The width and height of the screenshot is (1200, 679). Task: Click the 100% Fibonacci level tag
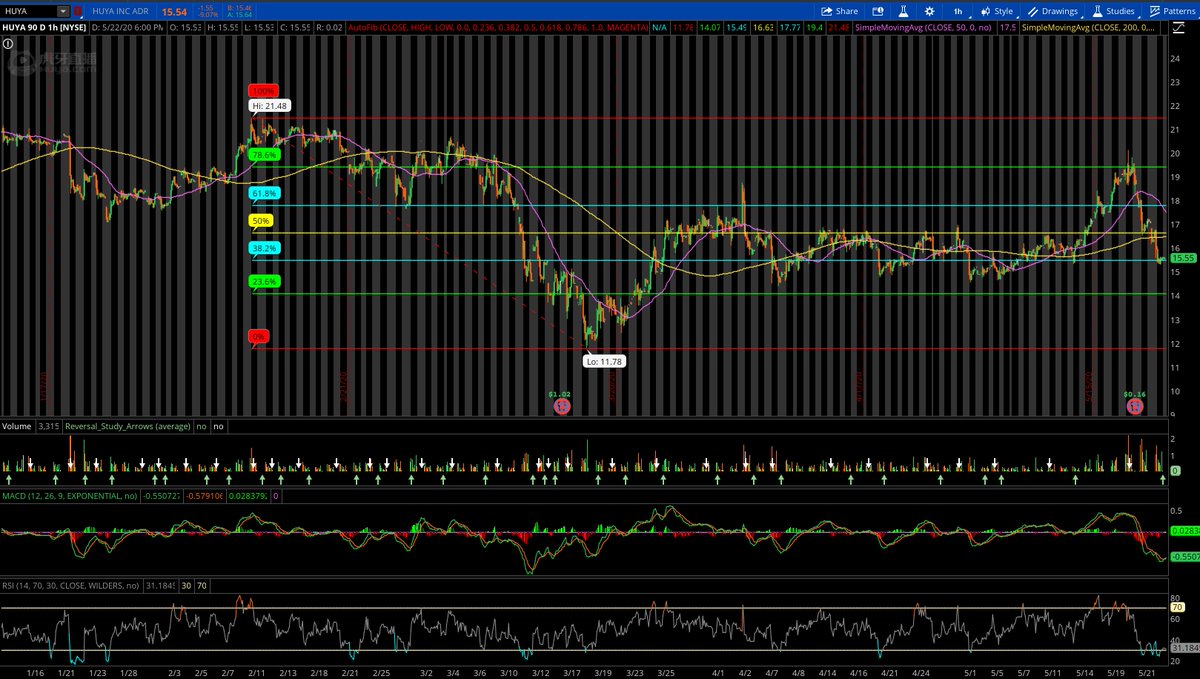point(262,91)
